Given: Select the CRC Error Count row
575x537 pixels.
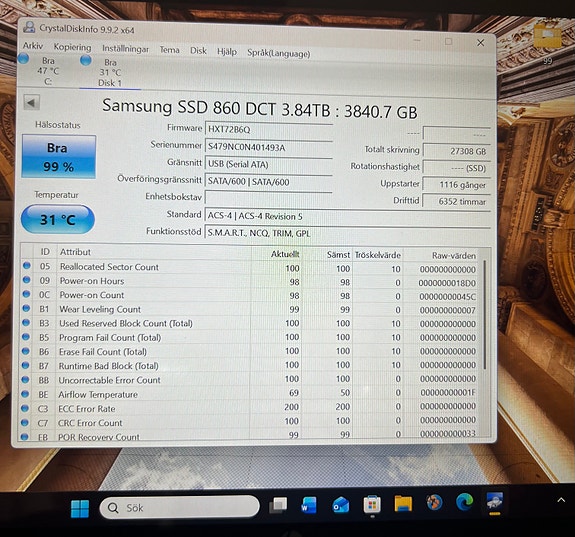Looking at the screenshot, I should tap(249, 421).
